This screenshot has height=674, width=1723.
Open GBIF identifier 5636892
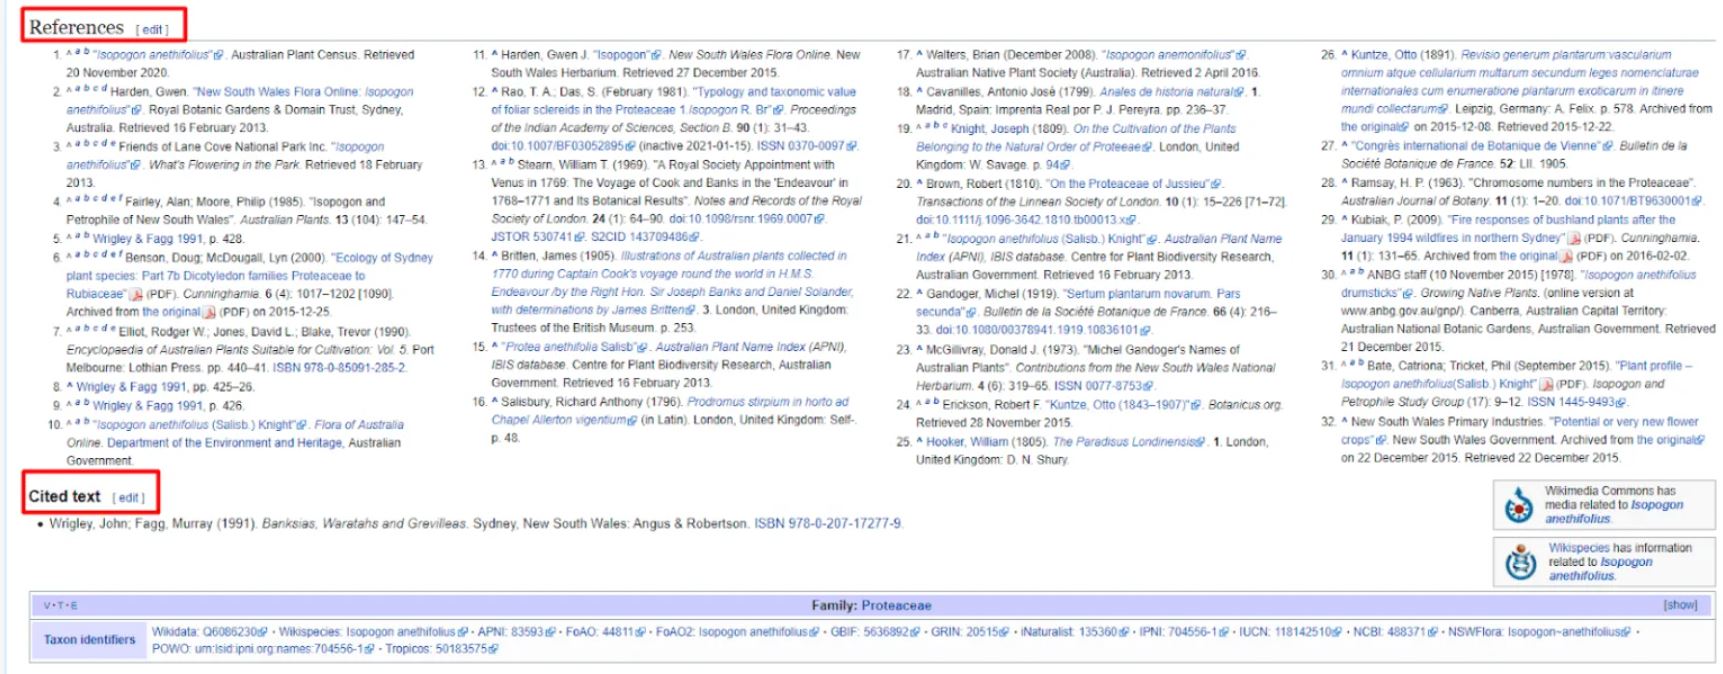tap(892, 632)
